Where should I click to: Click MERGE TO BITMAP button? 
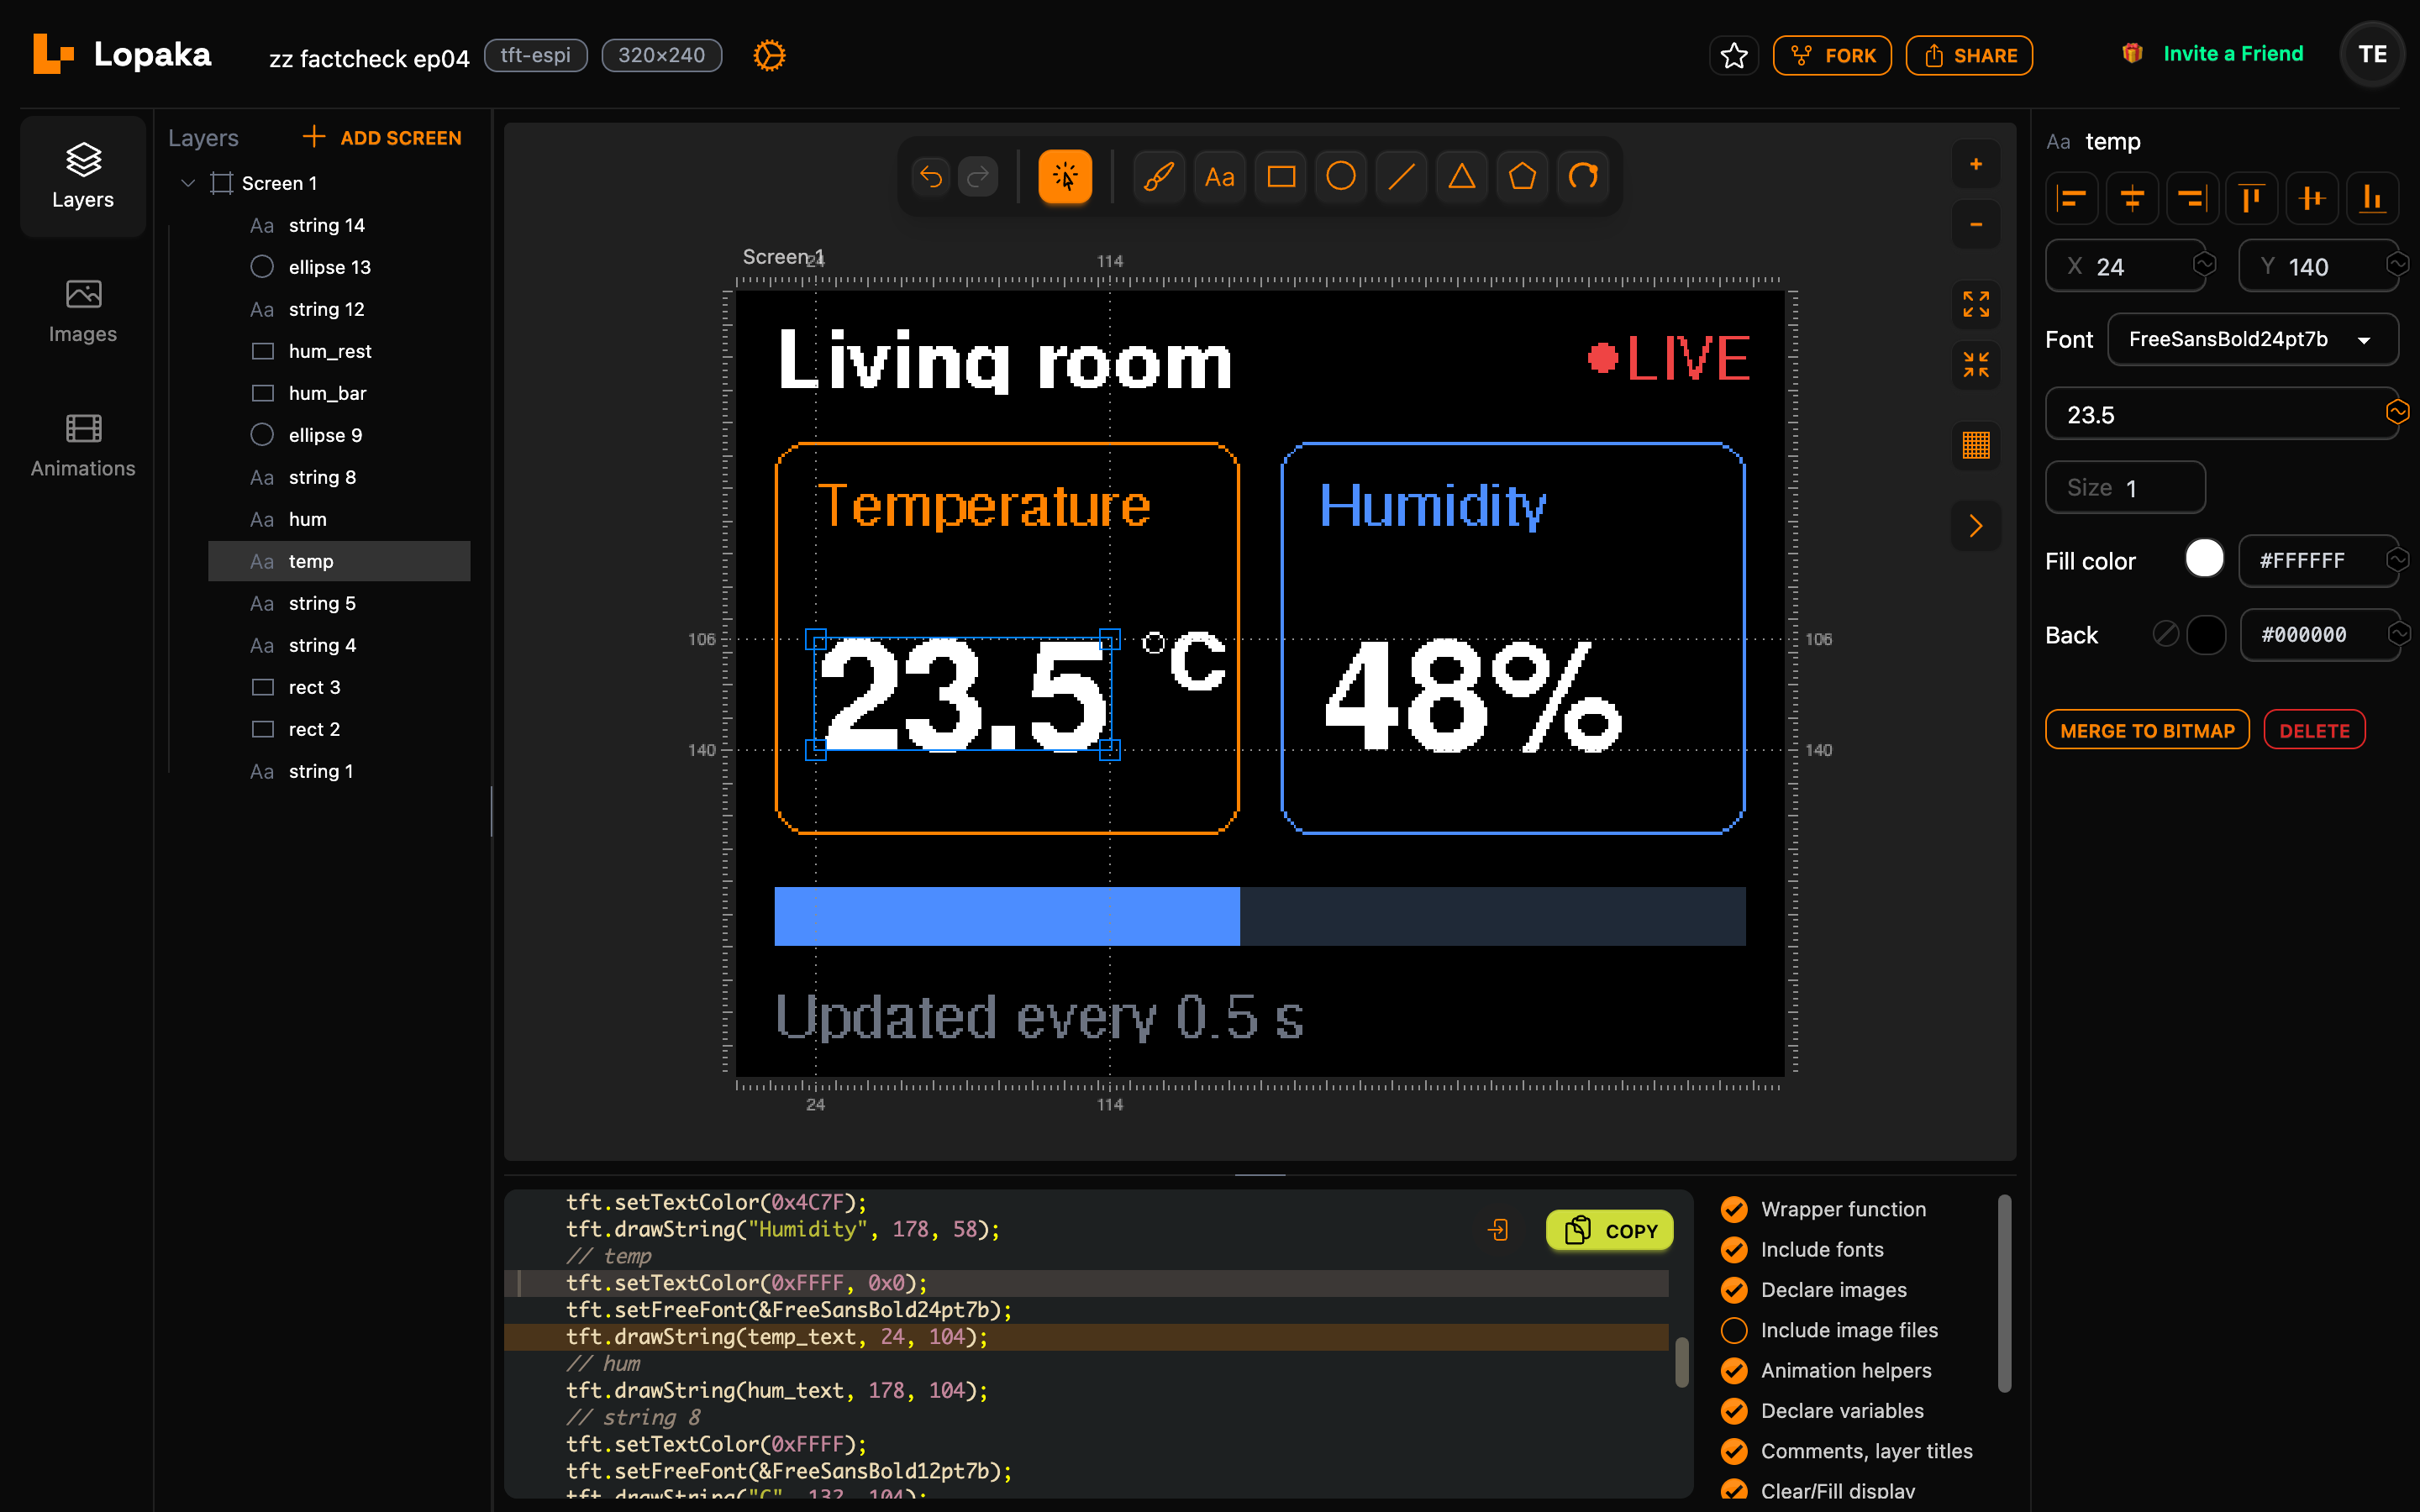pos(2147,730)
